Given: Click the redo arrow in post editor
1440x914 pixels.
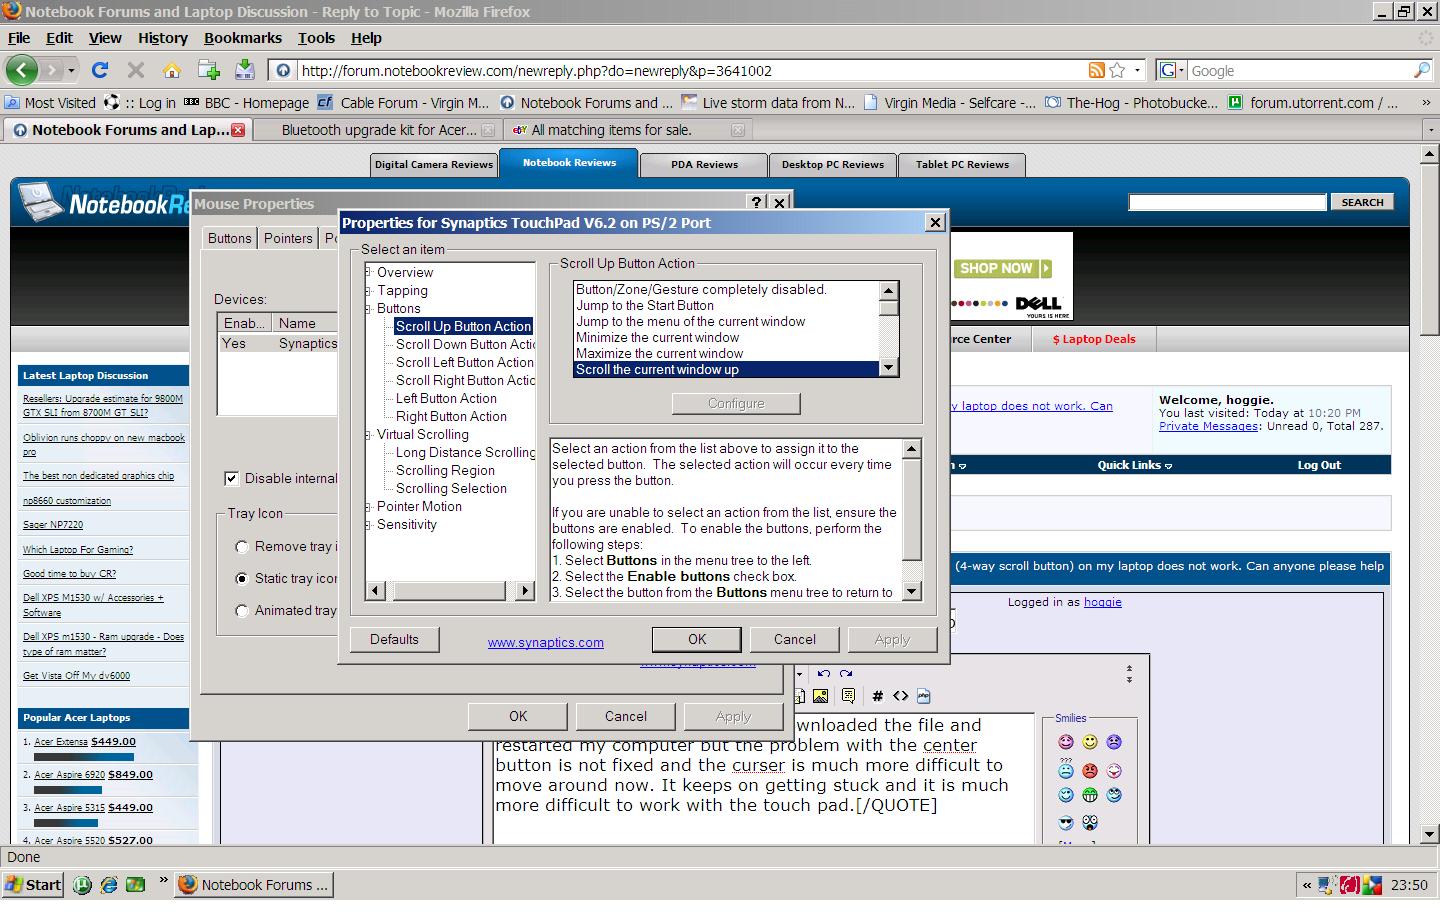Looking at the screenshot, I should click(x=846, y=674).
